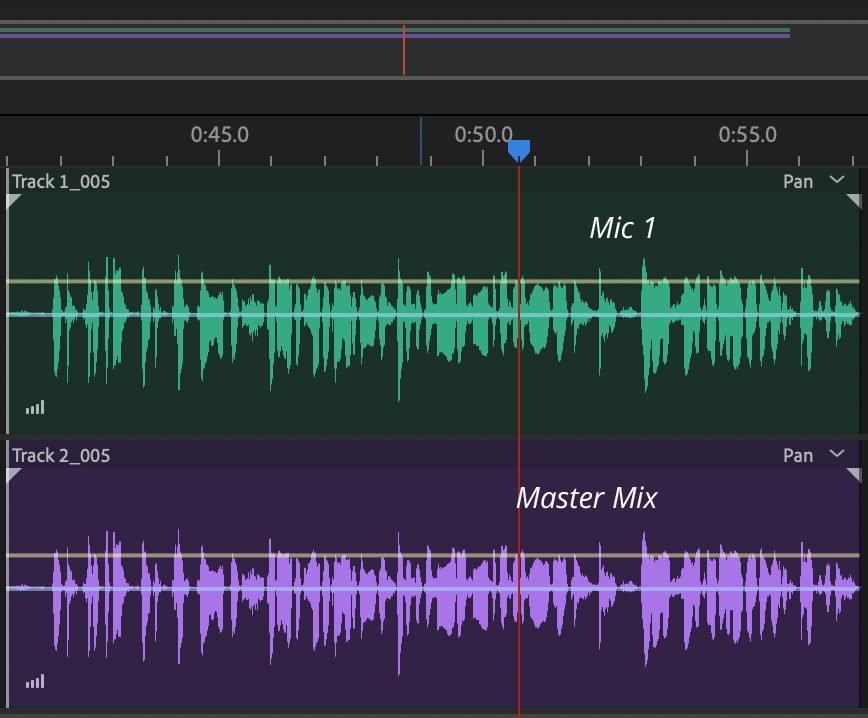Click the fade-in handle on Track 1_005
868x718 pixels.
(x=13, y=200)
